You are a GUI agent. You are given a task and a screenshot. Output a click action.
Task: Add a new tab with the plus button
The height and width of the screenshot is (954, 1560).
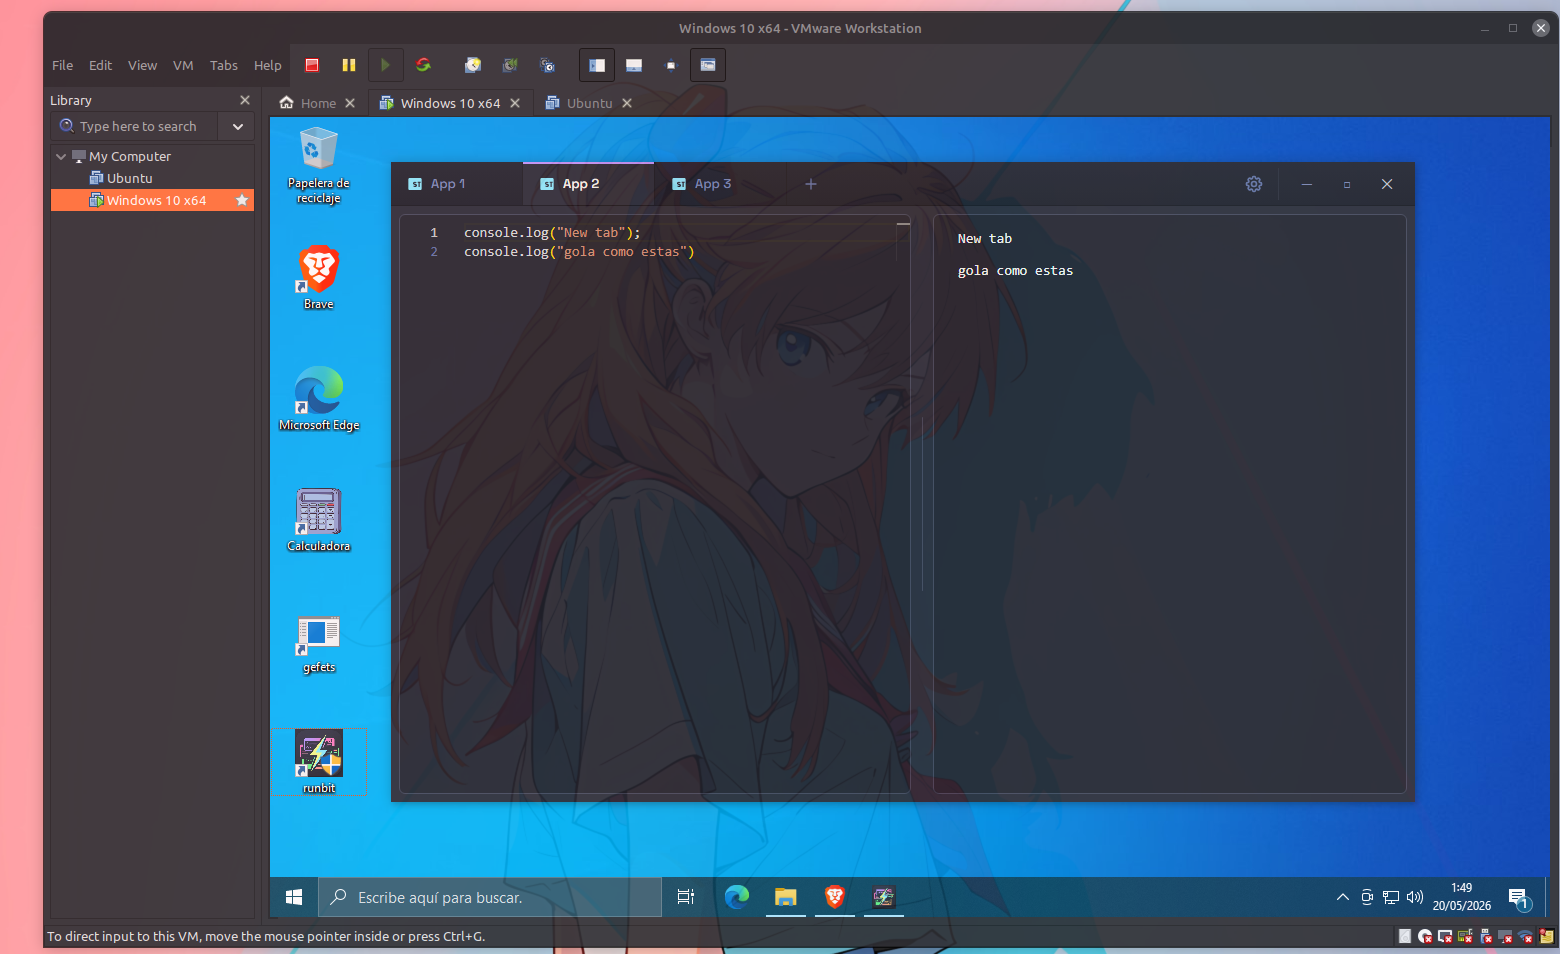pos(811,184)
